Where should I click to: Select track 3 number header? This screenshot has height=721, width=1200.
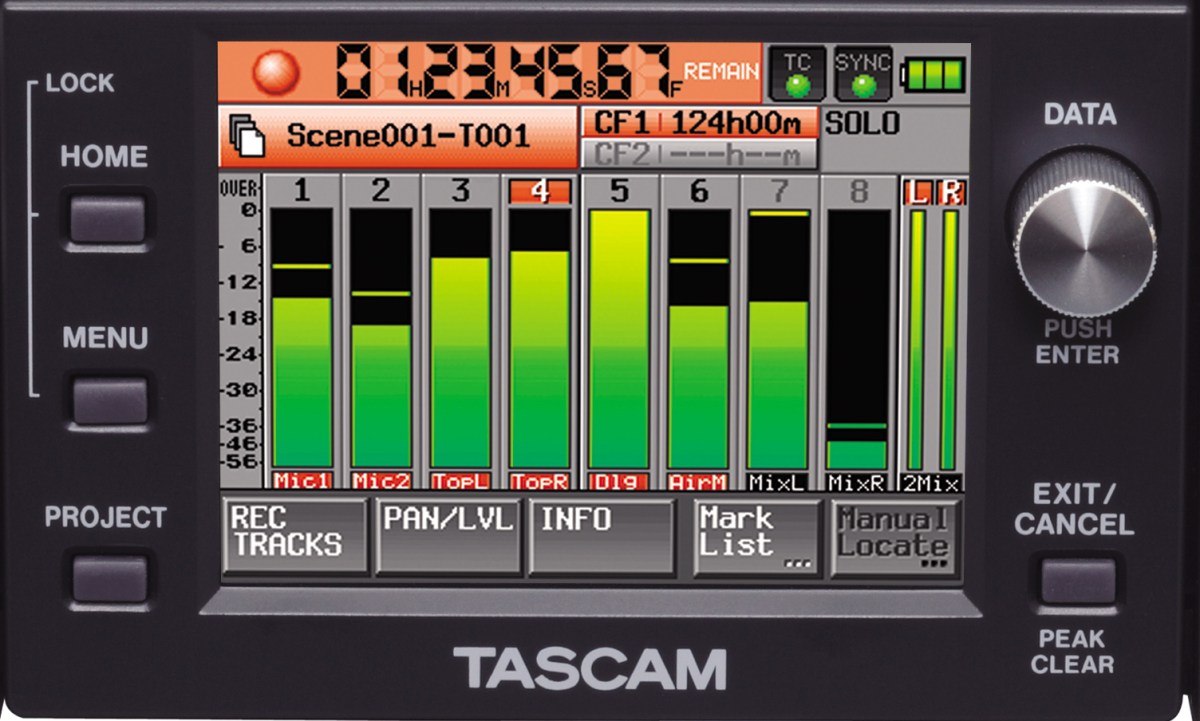460,190
